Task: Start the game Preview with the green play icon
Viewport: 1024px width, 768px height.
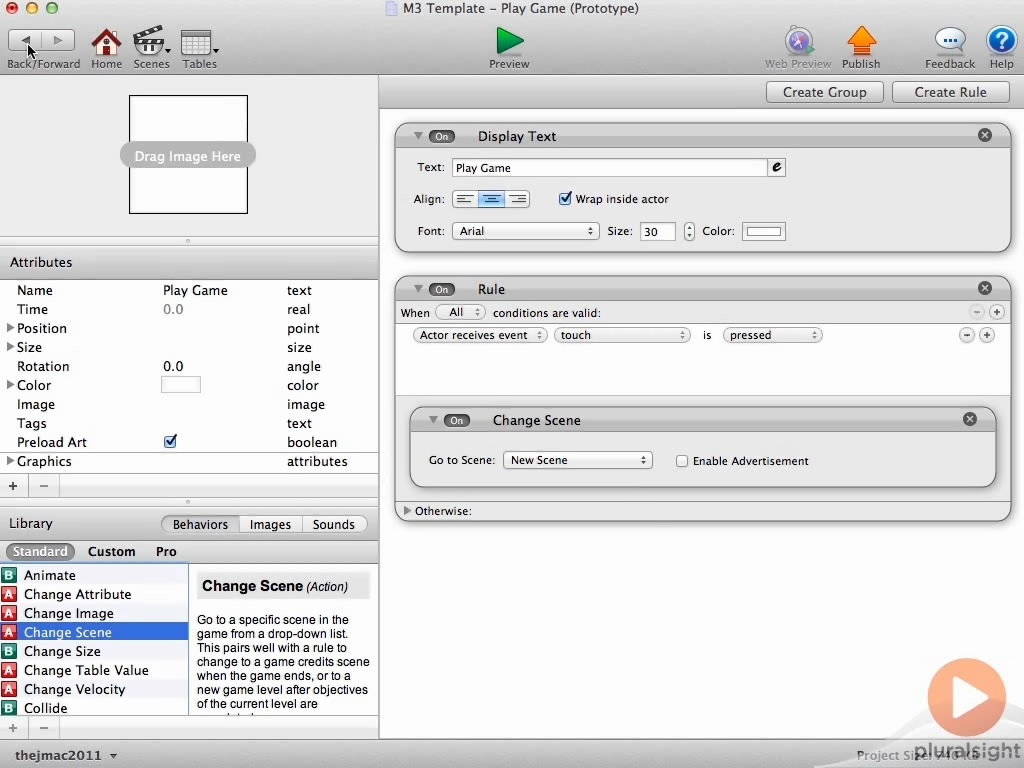Action: click(x=509, y=40)
